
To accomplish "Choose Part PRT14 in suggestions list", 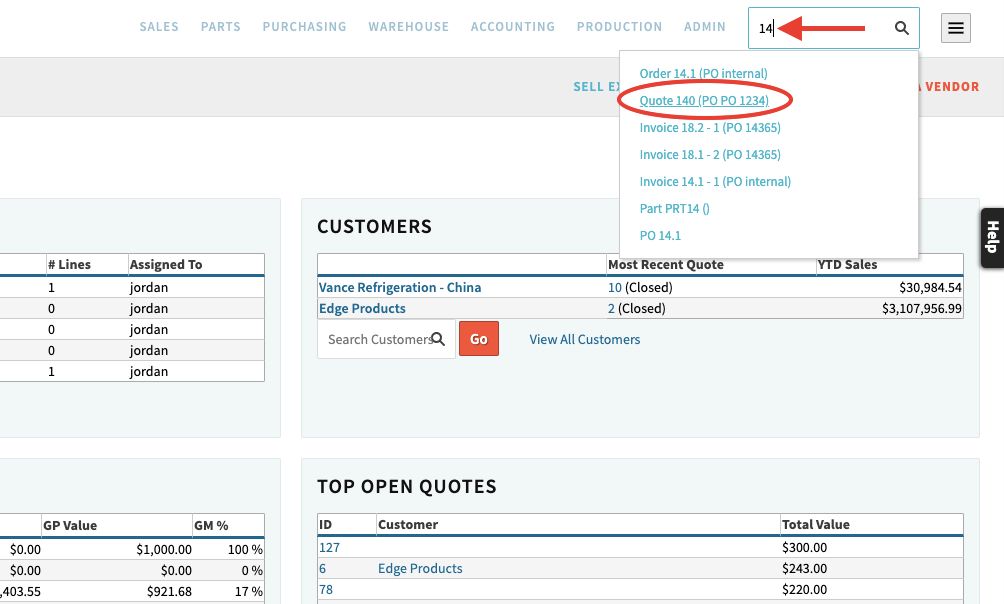I will click(x=674, y=209).
